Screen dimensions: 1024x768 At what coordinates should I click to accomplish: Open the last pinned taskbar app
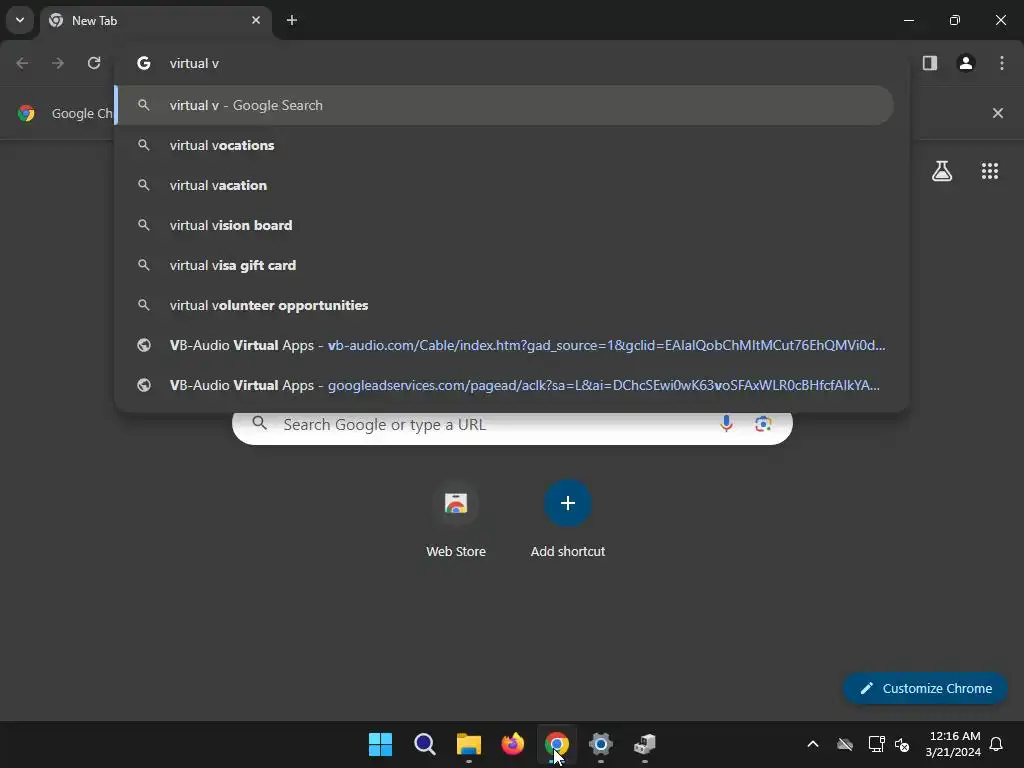click(645, 744)
